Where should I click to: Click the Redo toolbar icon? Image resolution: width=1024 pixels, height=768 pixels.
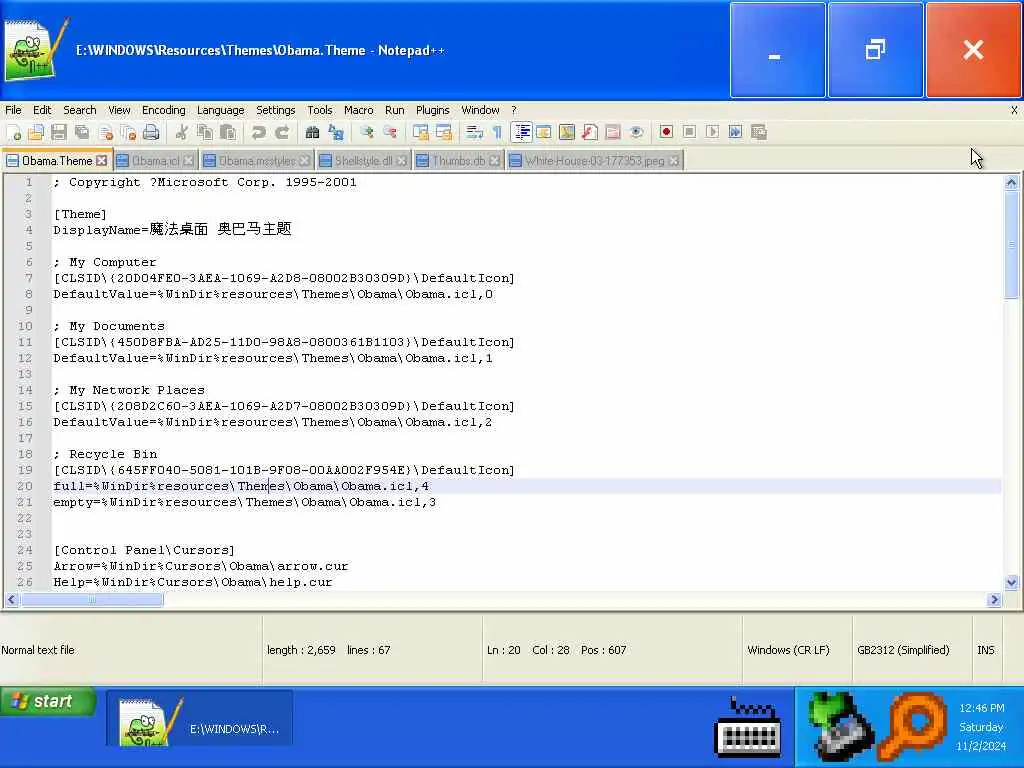(281, 133)
